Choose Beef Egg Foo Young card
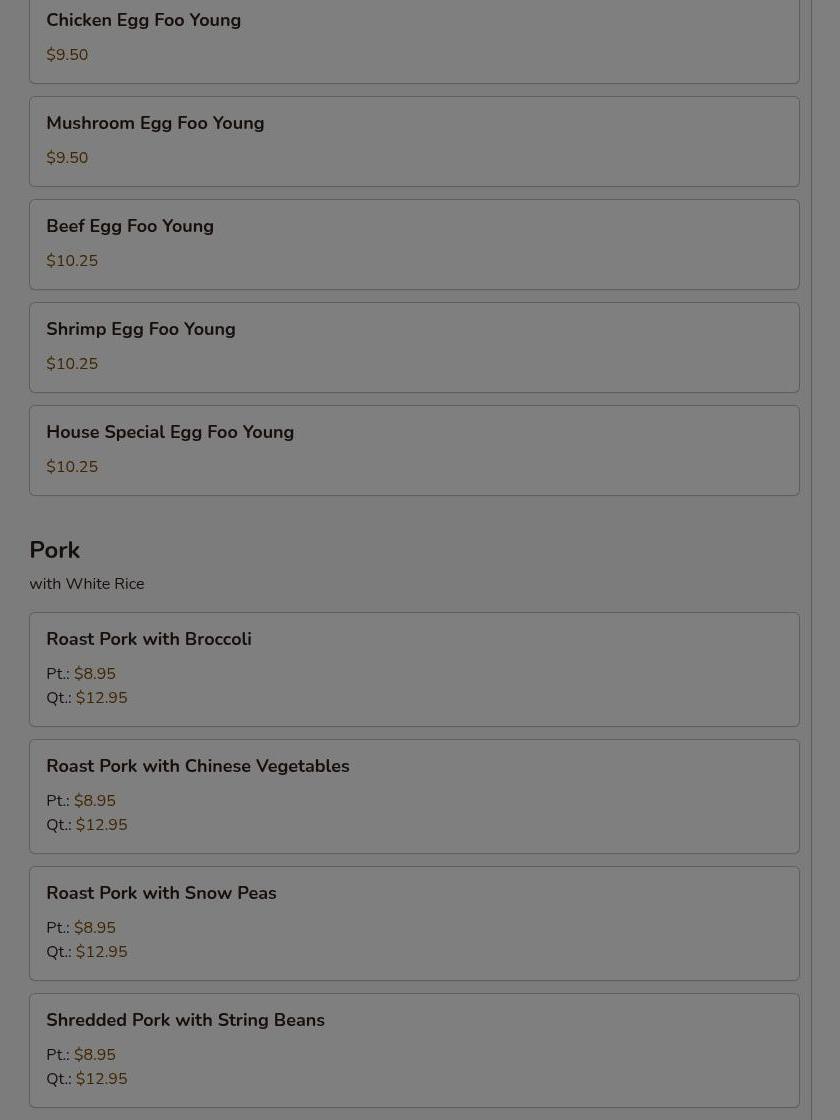The width and height of the screenshot is (840, 1120). click(414, 244)
